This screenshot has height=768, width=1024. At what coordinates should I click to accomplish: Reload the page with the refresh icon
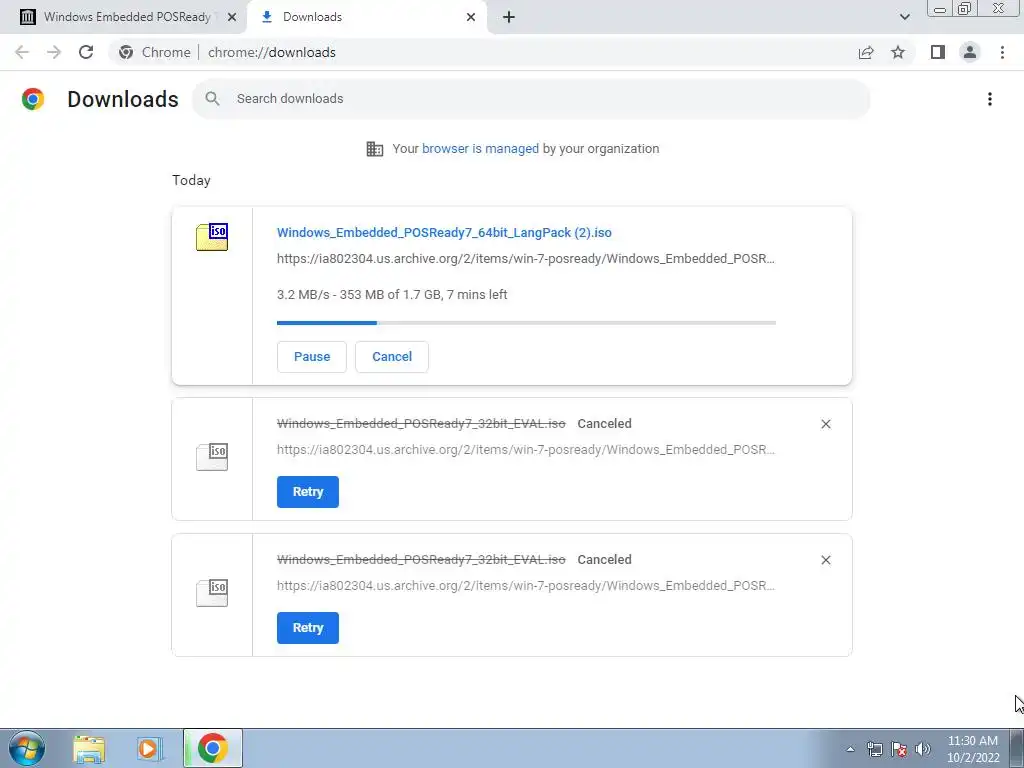[x=86, y=52]
